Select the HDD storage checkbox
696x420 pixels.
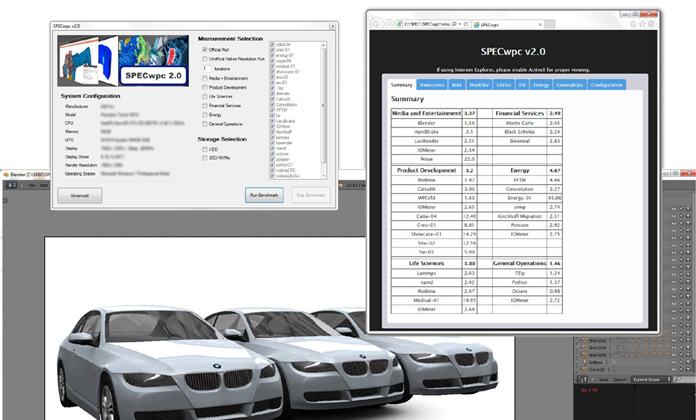[204, 150]
